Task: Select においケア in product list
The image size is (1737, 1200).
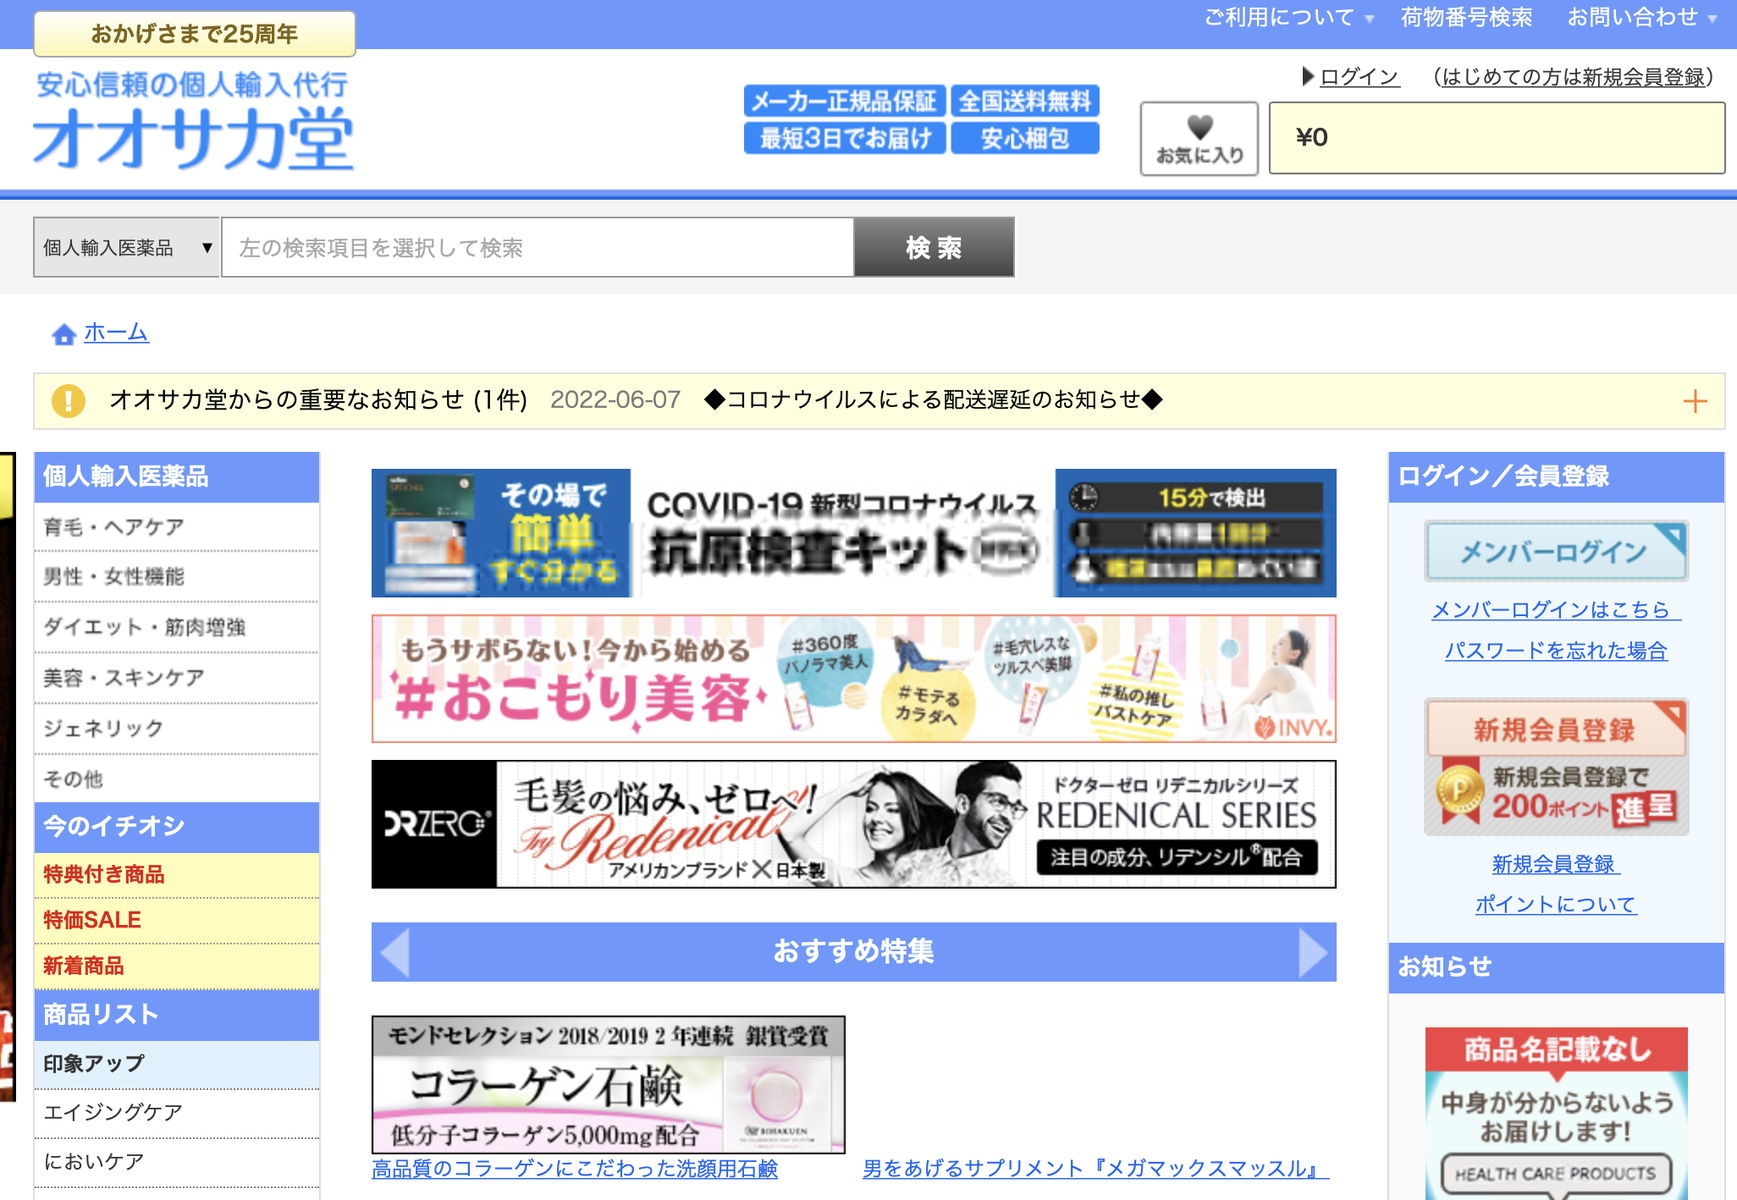Action: (177, 1162)
